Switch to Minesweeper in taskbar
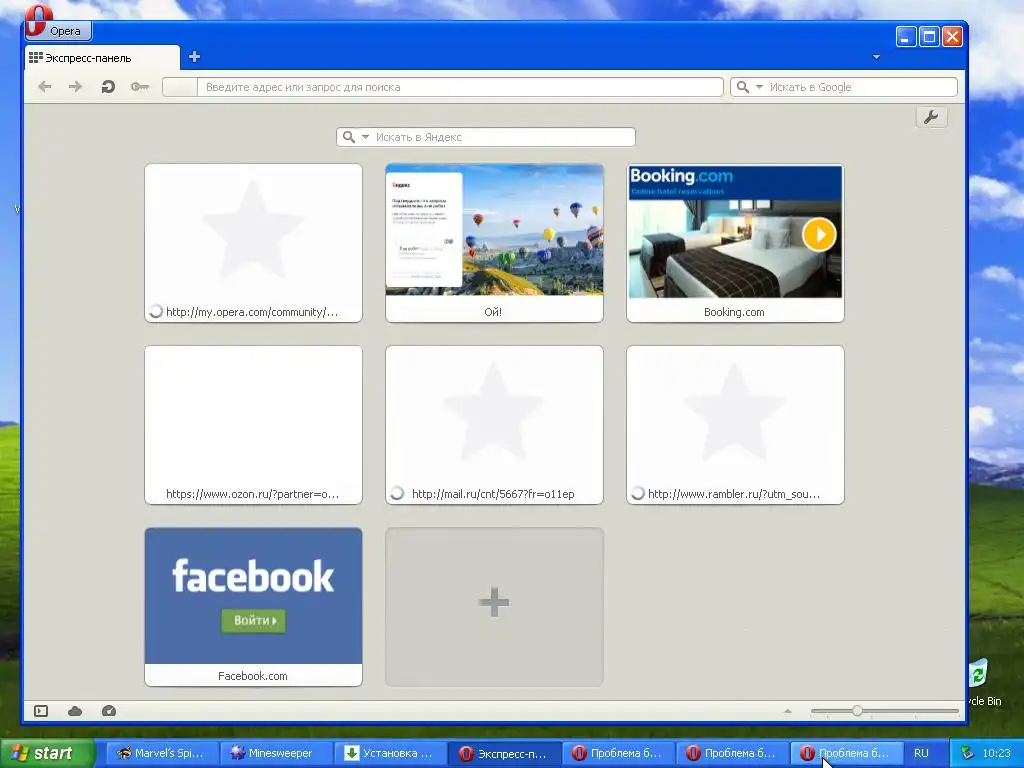1024x768 pixels. pyautogui.click(x=275, y=753)
